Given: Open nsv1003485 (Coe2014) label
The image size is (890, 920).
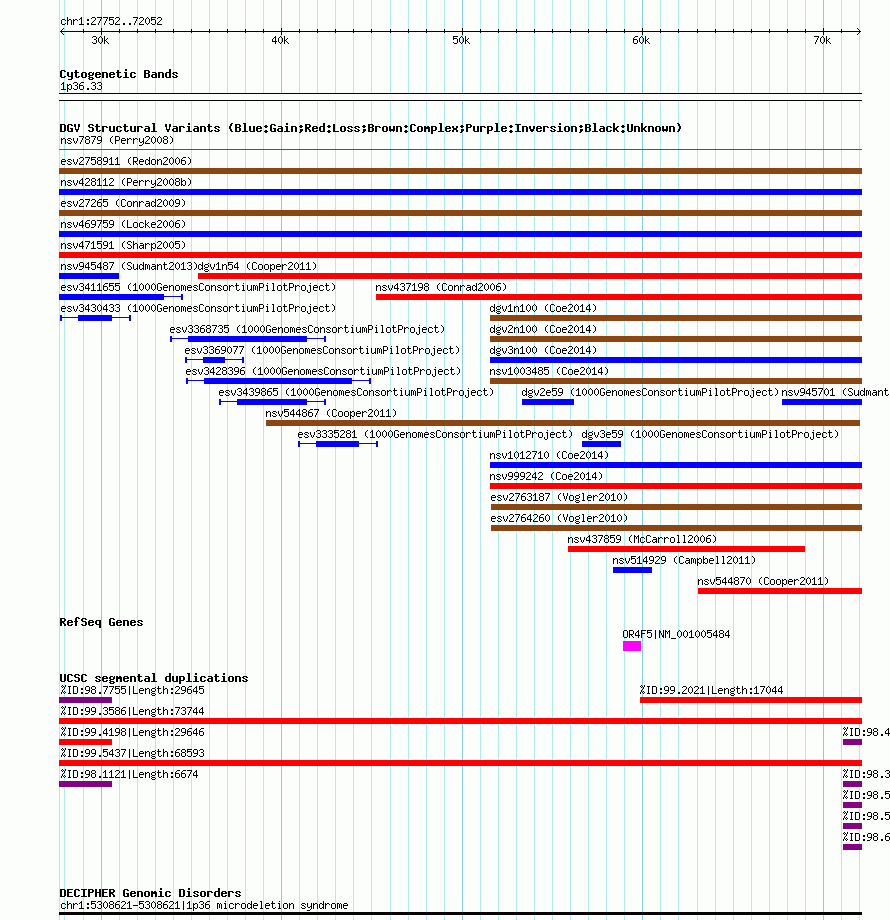Looking at the screenshot, I should (549, 371).
